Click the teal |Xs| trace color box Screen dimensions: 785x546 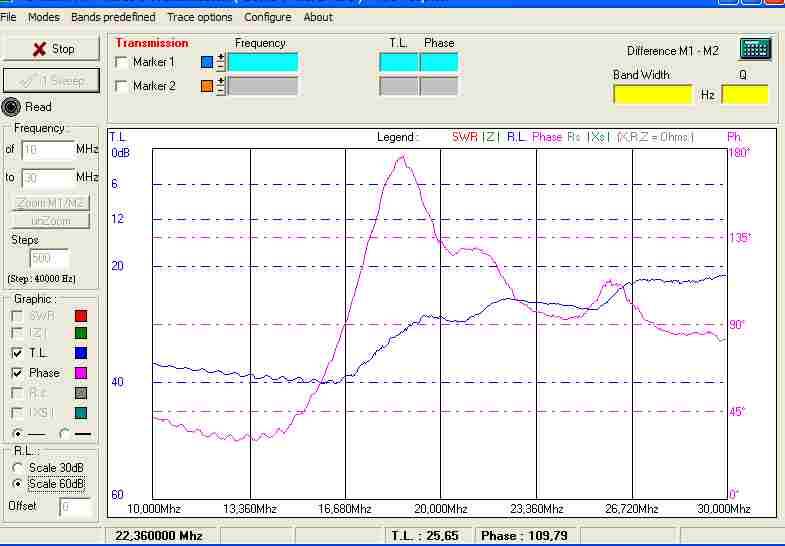point(81,412)
